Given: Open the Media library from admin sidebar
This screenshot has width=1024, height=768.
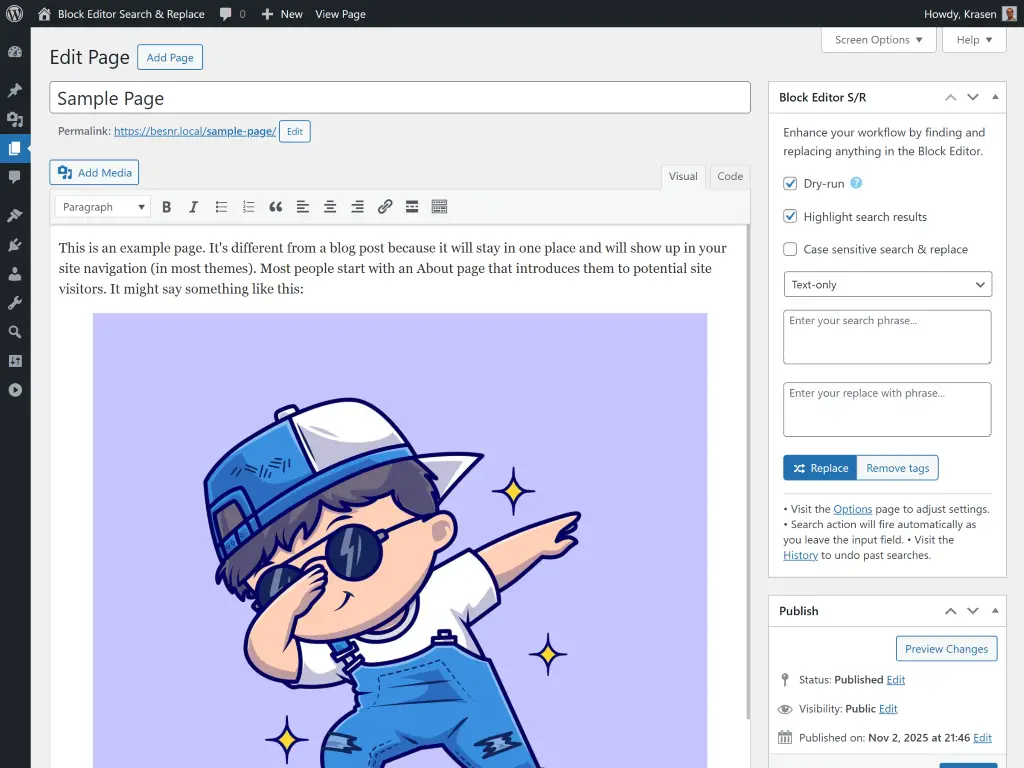Looking at the screenshot, I should [x=14, y=120].
